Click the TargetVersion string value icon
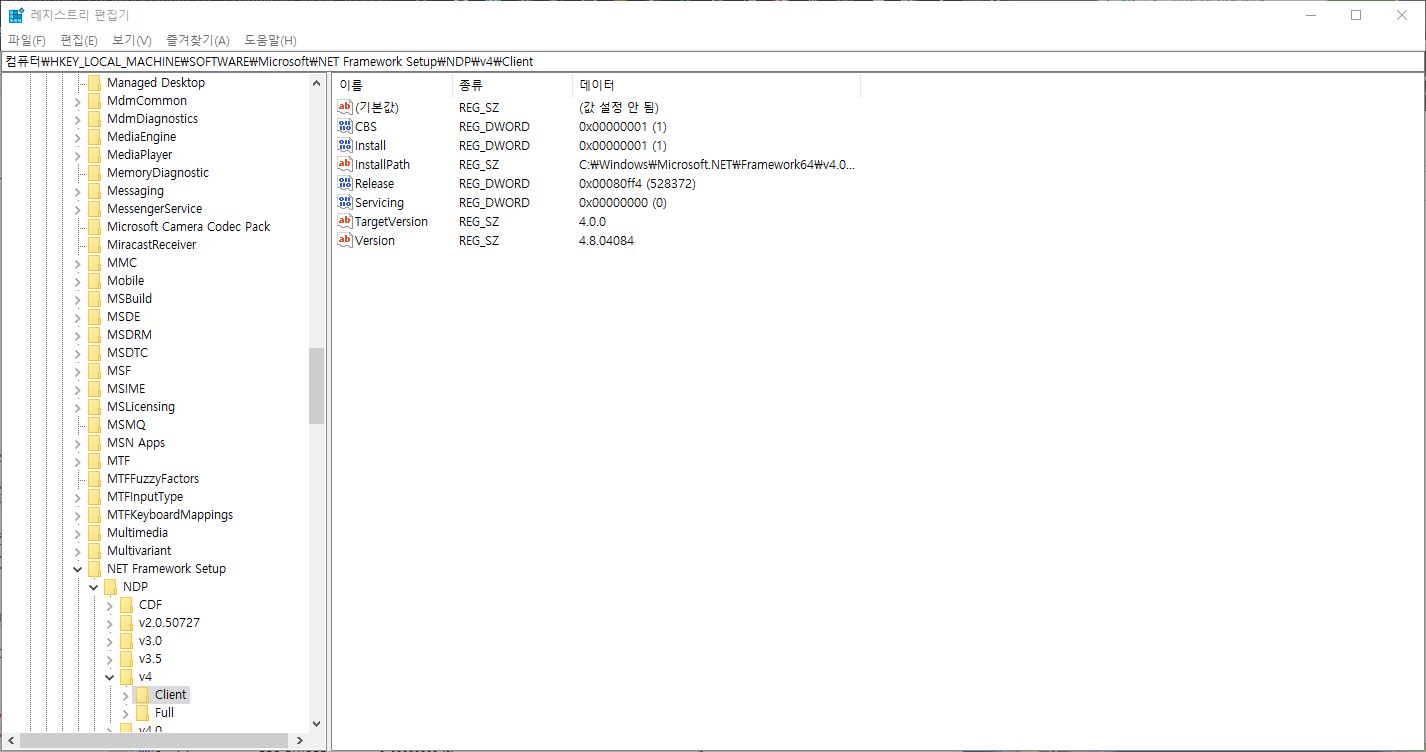The width and height of the screenshot is (1426, 752). [345, 221]
